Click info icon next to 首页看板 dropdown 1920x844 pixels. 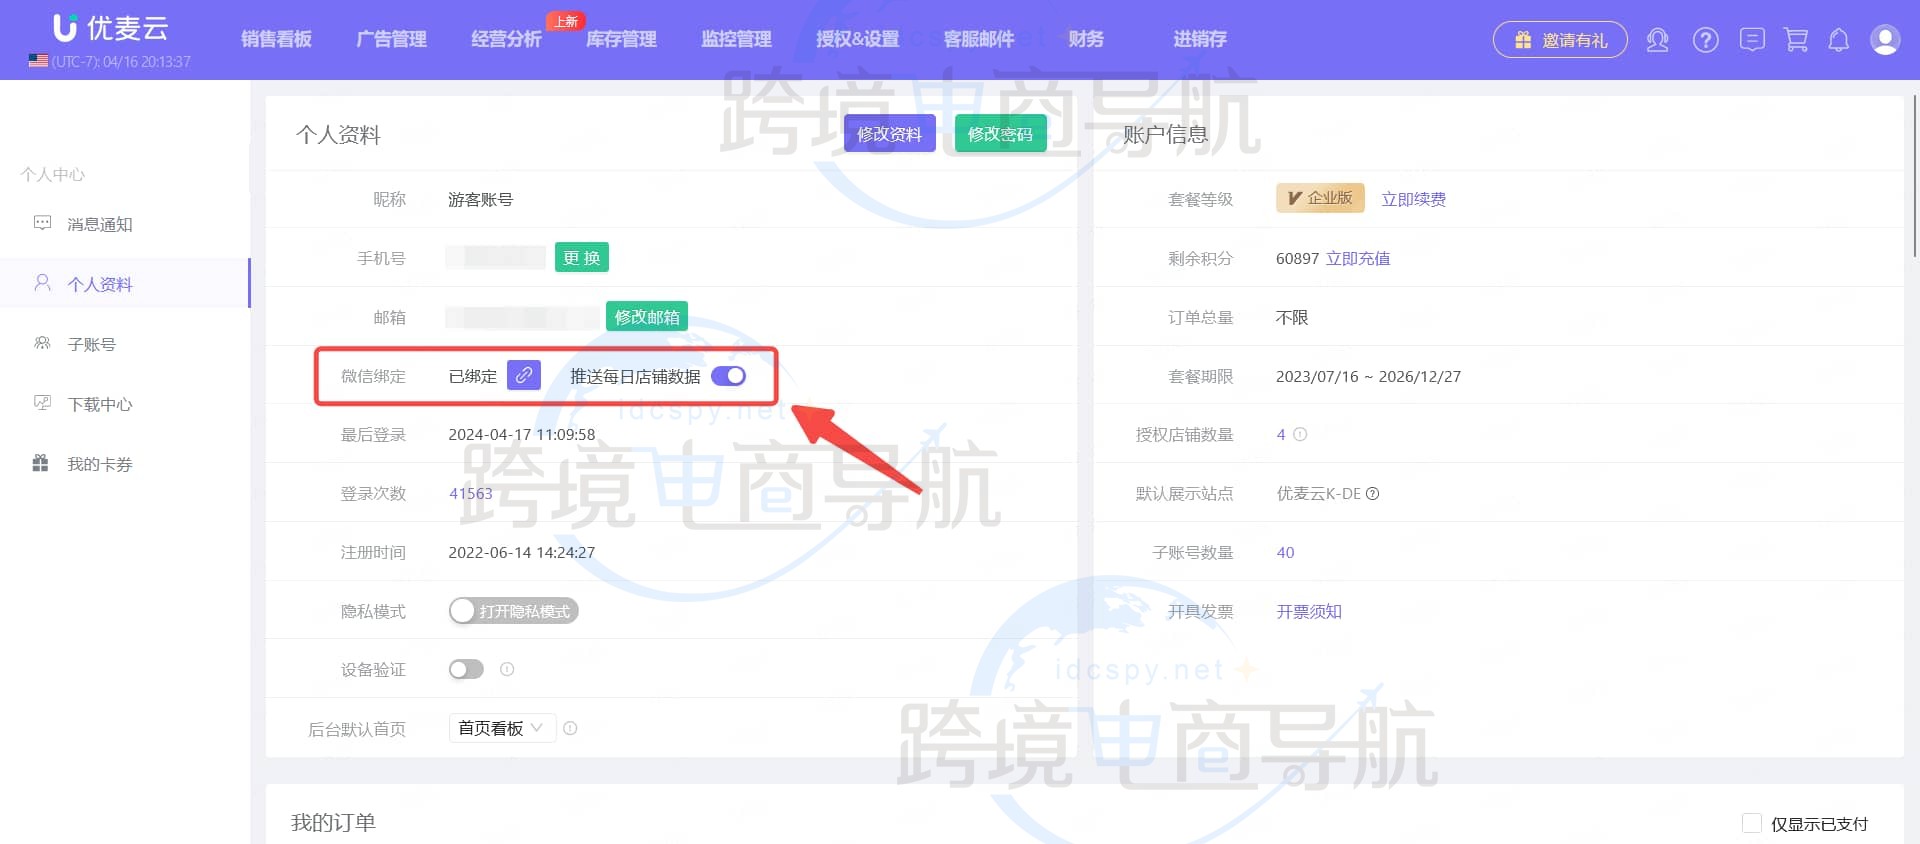click(x=570, y=728)
